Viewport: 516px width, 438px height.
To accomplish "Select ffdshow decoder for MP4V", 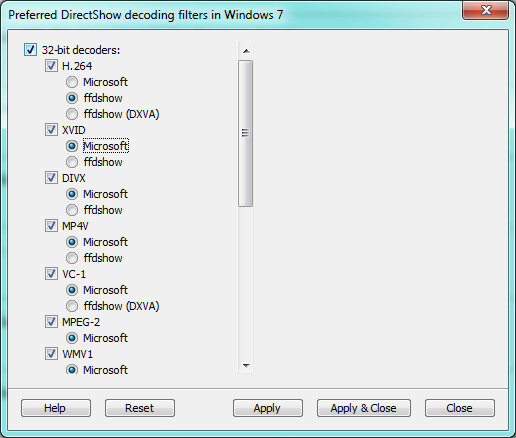I will pos(72,258).
